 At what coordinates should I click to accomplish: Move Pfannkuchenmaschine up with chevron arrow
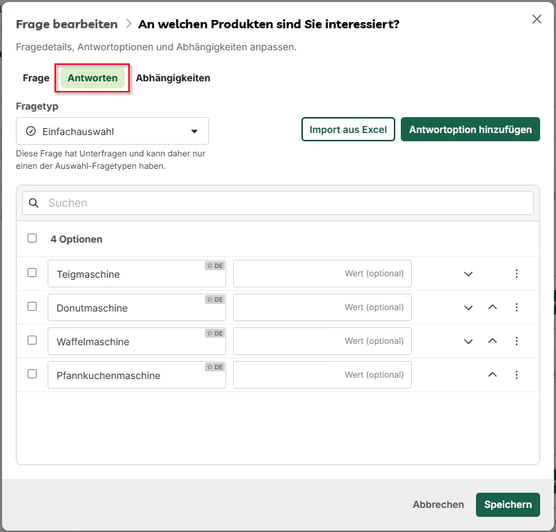coord(492,375)
